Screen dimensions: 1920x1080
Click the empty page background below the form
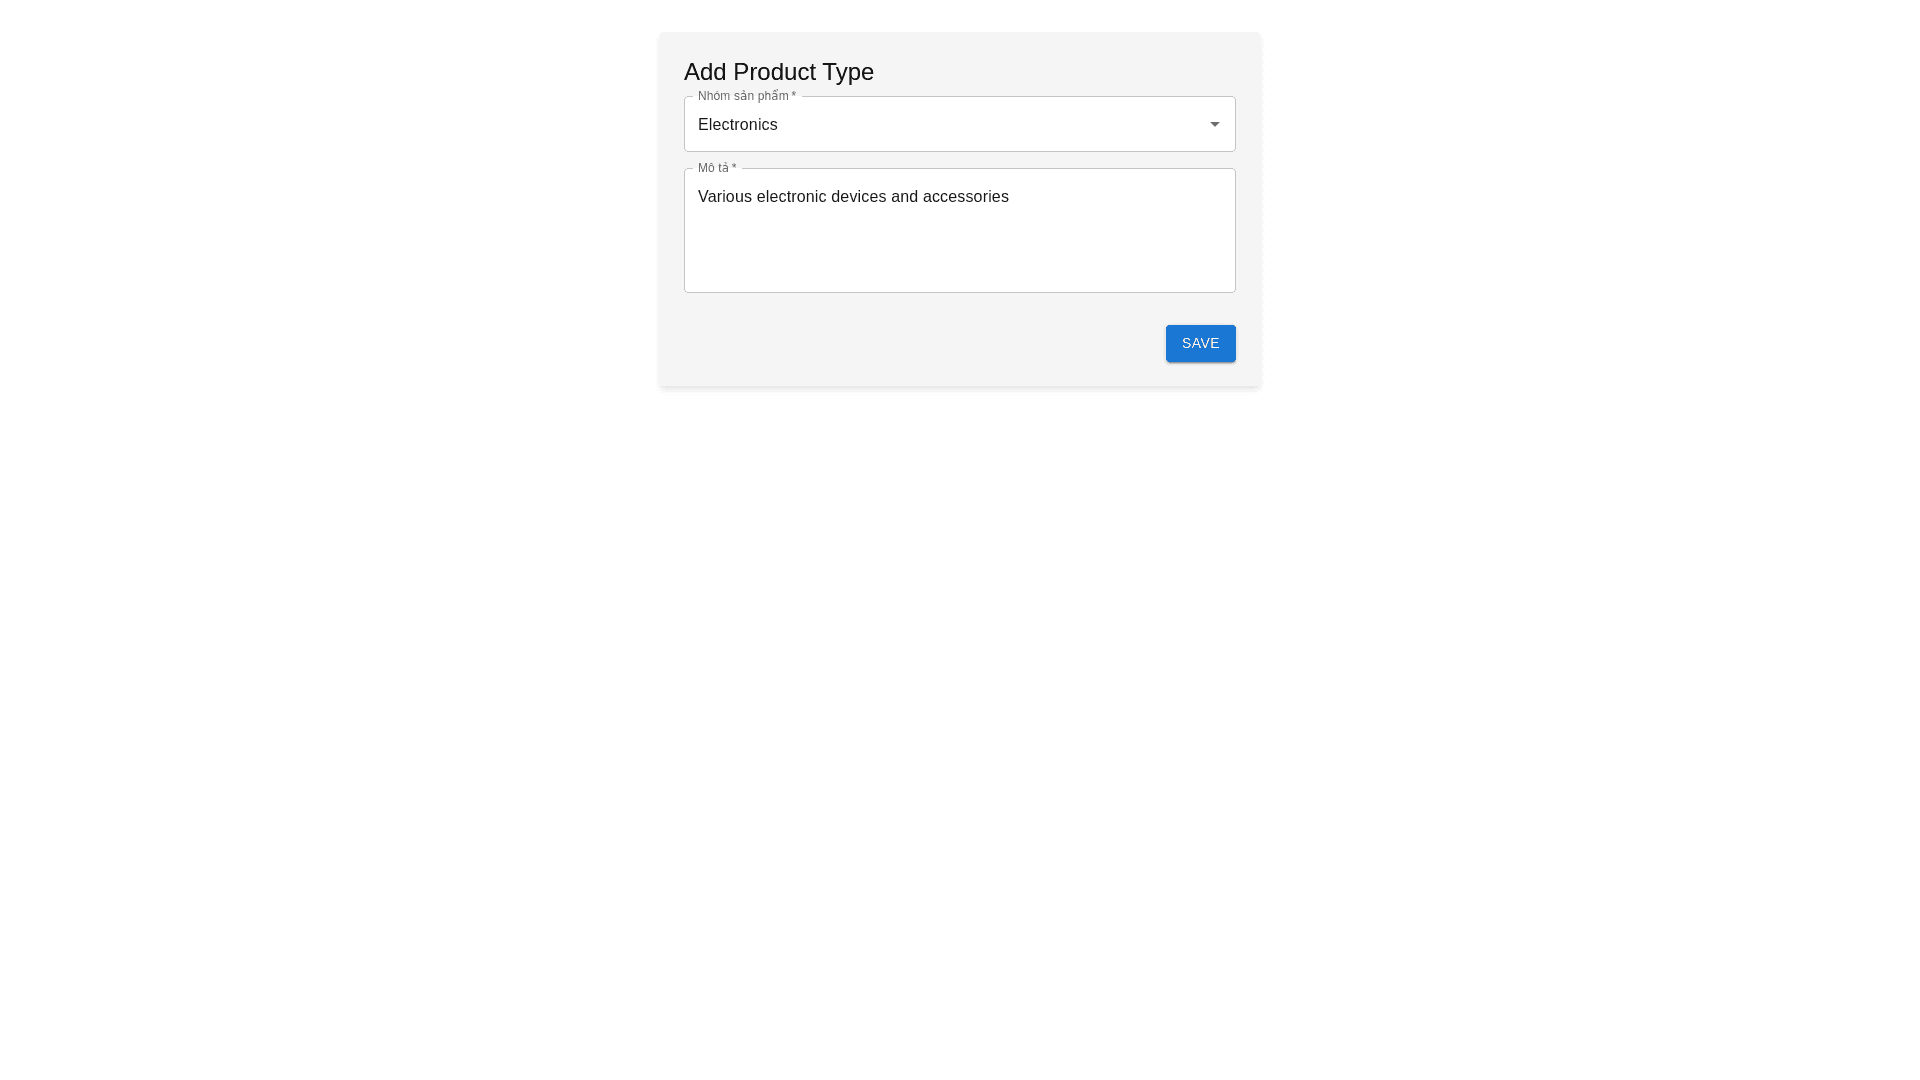[x=958, y=700]
